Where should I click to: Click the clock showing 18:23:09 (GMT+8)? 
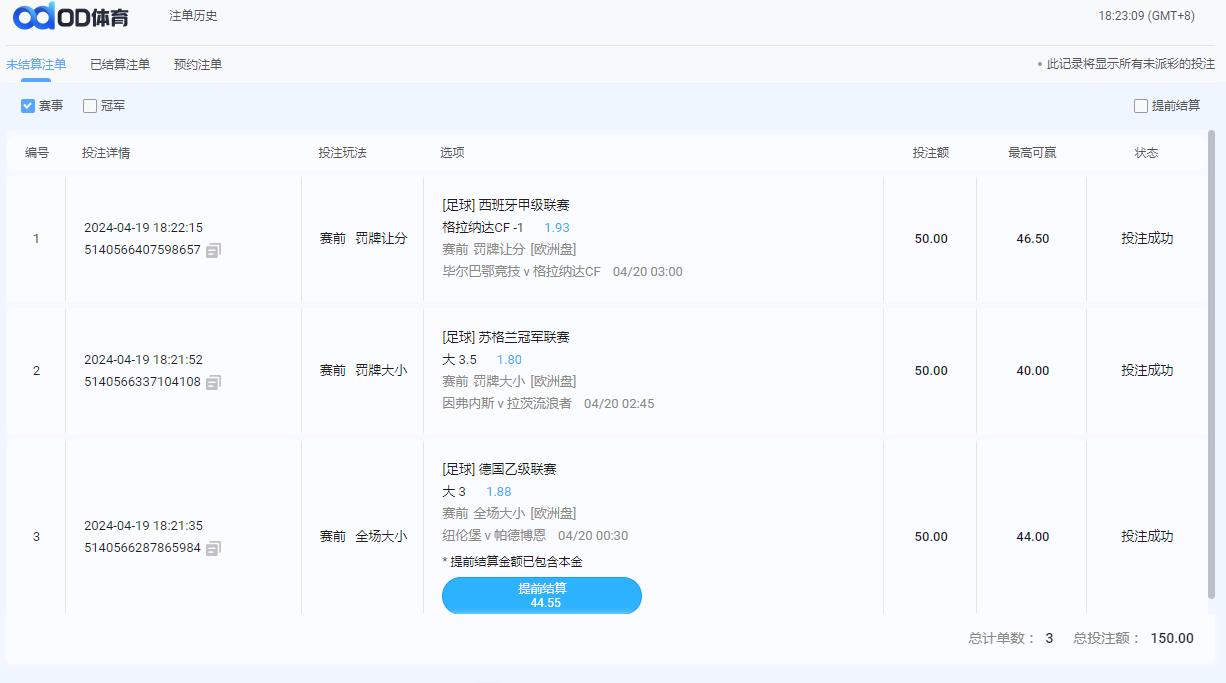(1146, 16)
